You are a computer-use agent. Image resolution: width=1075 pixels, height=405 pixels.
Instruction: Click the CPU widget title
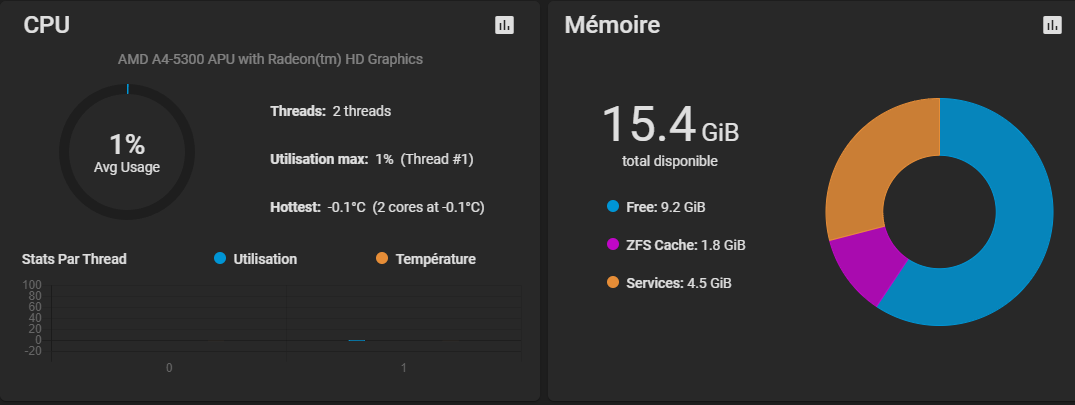click(x=47, y=26)
